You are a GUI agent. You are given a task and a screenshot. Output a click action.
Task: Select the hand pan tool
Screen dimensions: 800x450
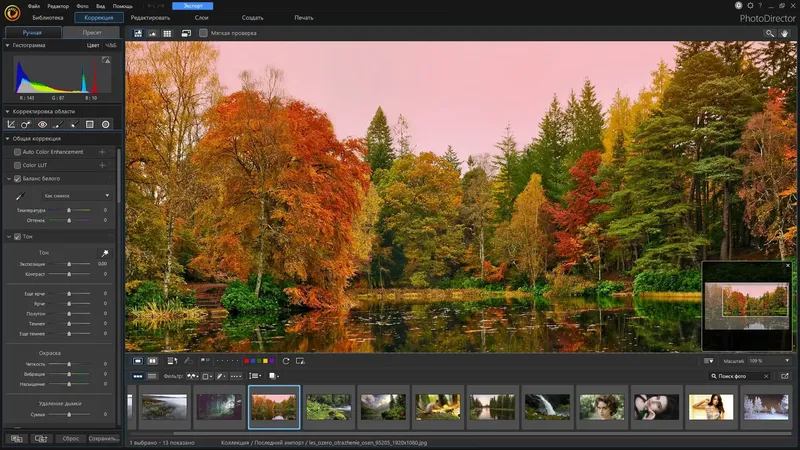786,33
